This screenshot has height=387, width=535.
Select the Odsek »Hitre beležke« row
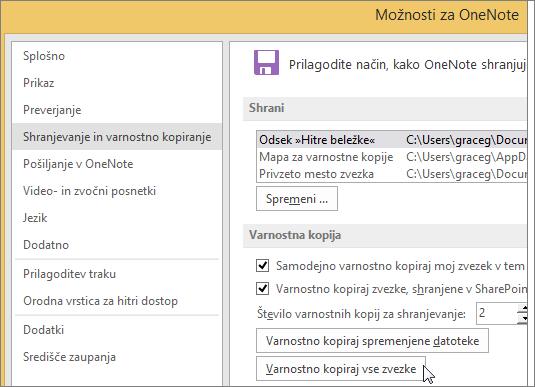coord(392,140)
